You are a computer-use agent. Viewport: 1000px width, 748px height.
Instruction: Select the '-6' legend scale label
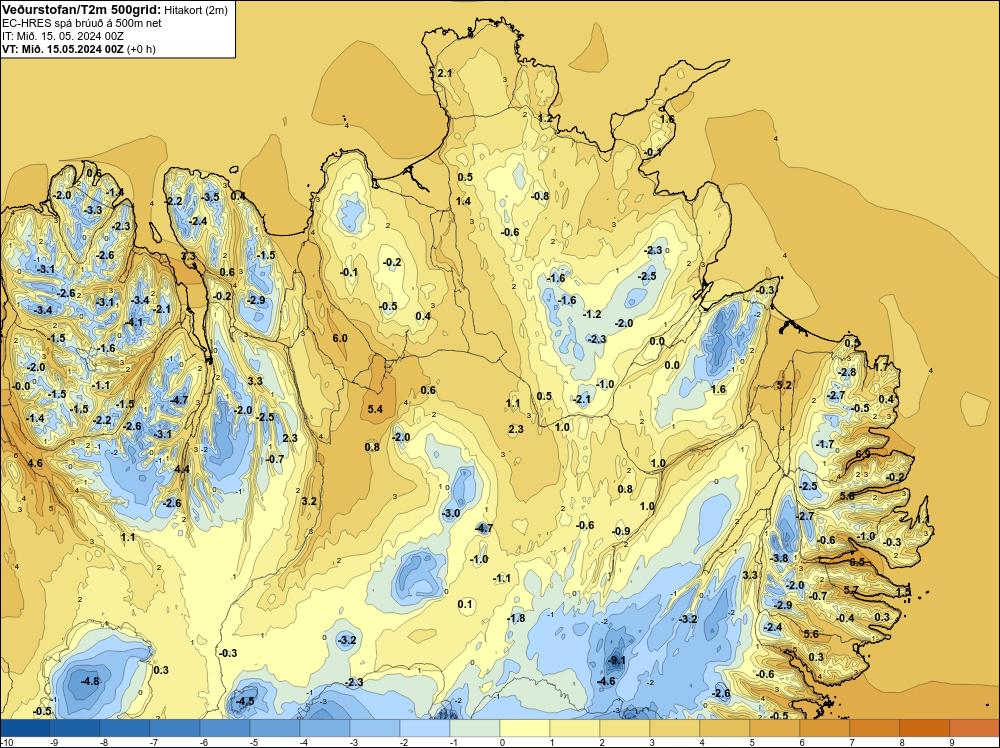tap(203, 742)
